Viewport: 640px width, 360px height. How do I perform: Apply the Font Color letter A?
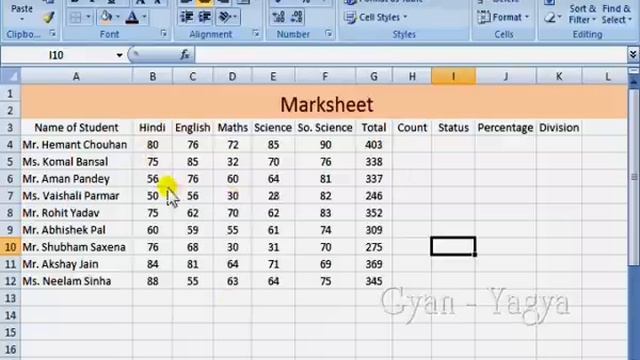(x=132, y=17)
